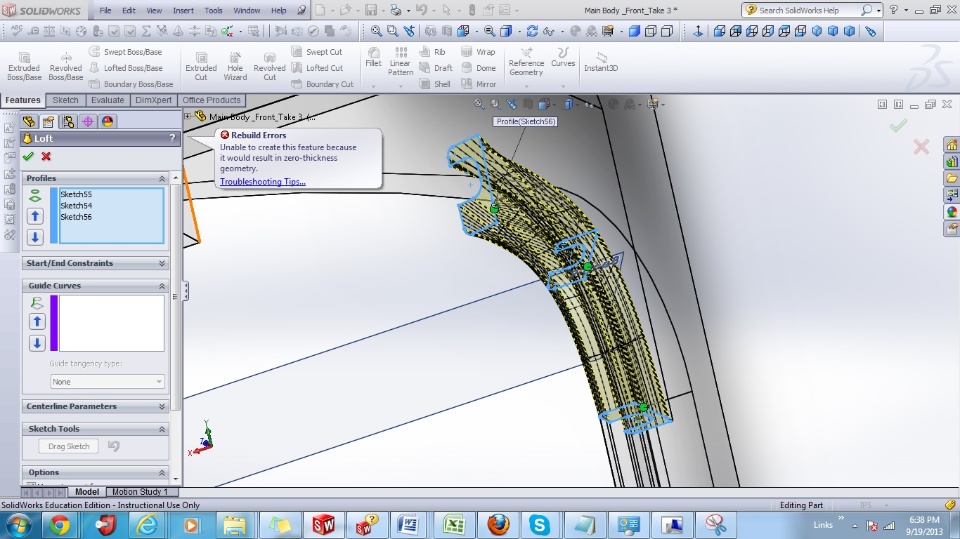Image resolution: width=960 pixels, height=539 pixels.
Task: Click the Drag Sketch button
Action: pyautogui.click(x=69, y=447)
